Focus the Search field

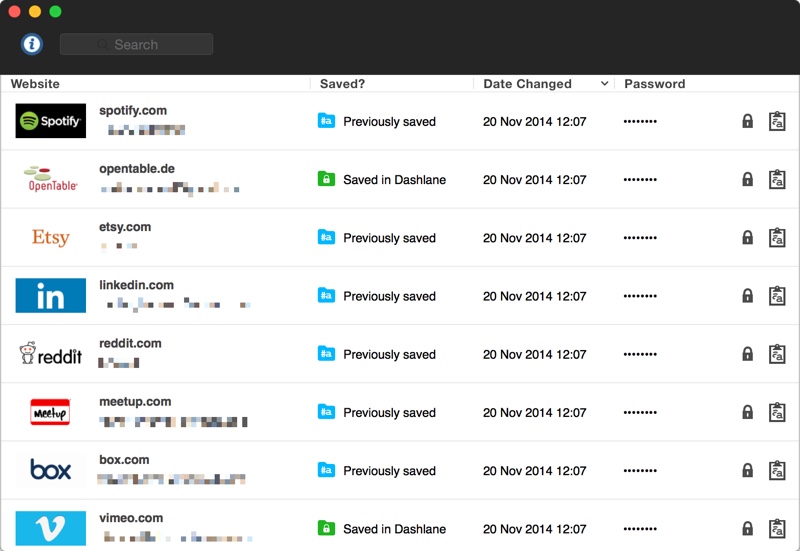(136, 44)
